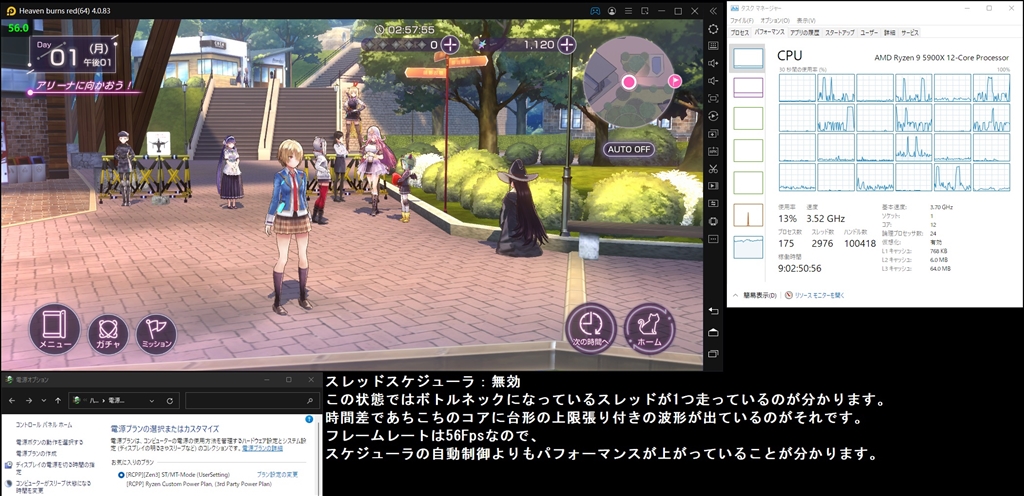Screen dimensions: 1024x496
Task: Switch to the 詳細 tab
Action: pyautogui.click(x=889, y=33)
